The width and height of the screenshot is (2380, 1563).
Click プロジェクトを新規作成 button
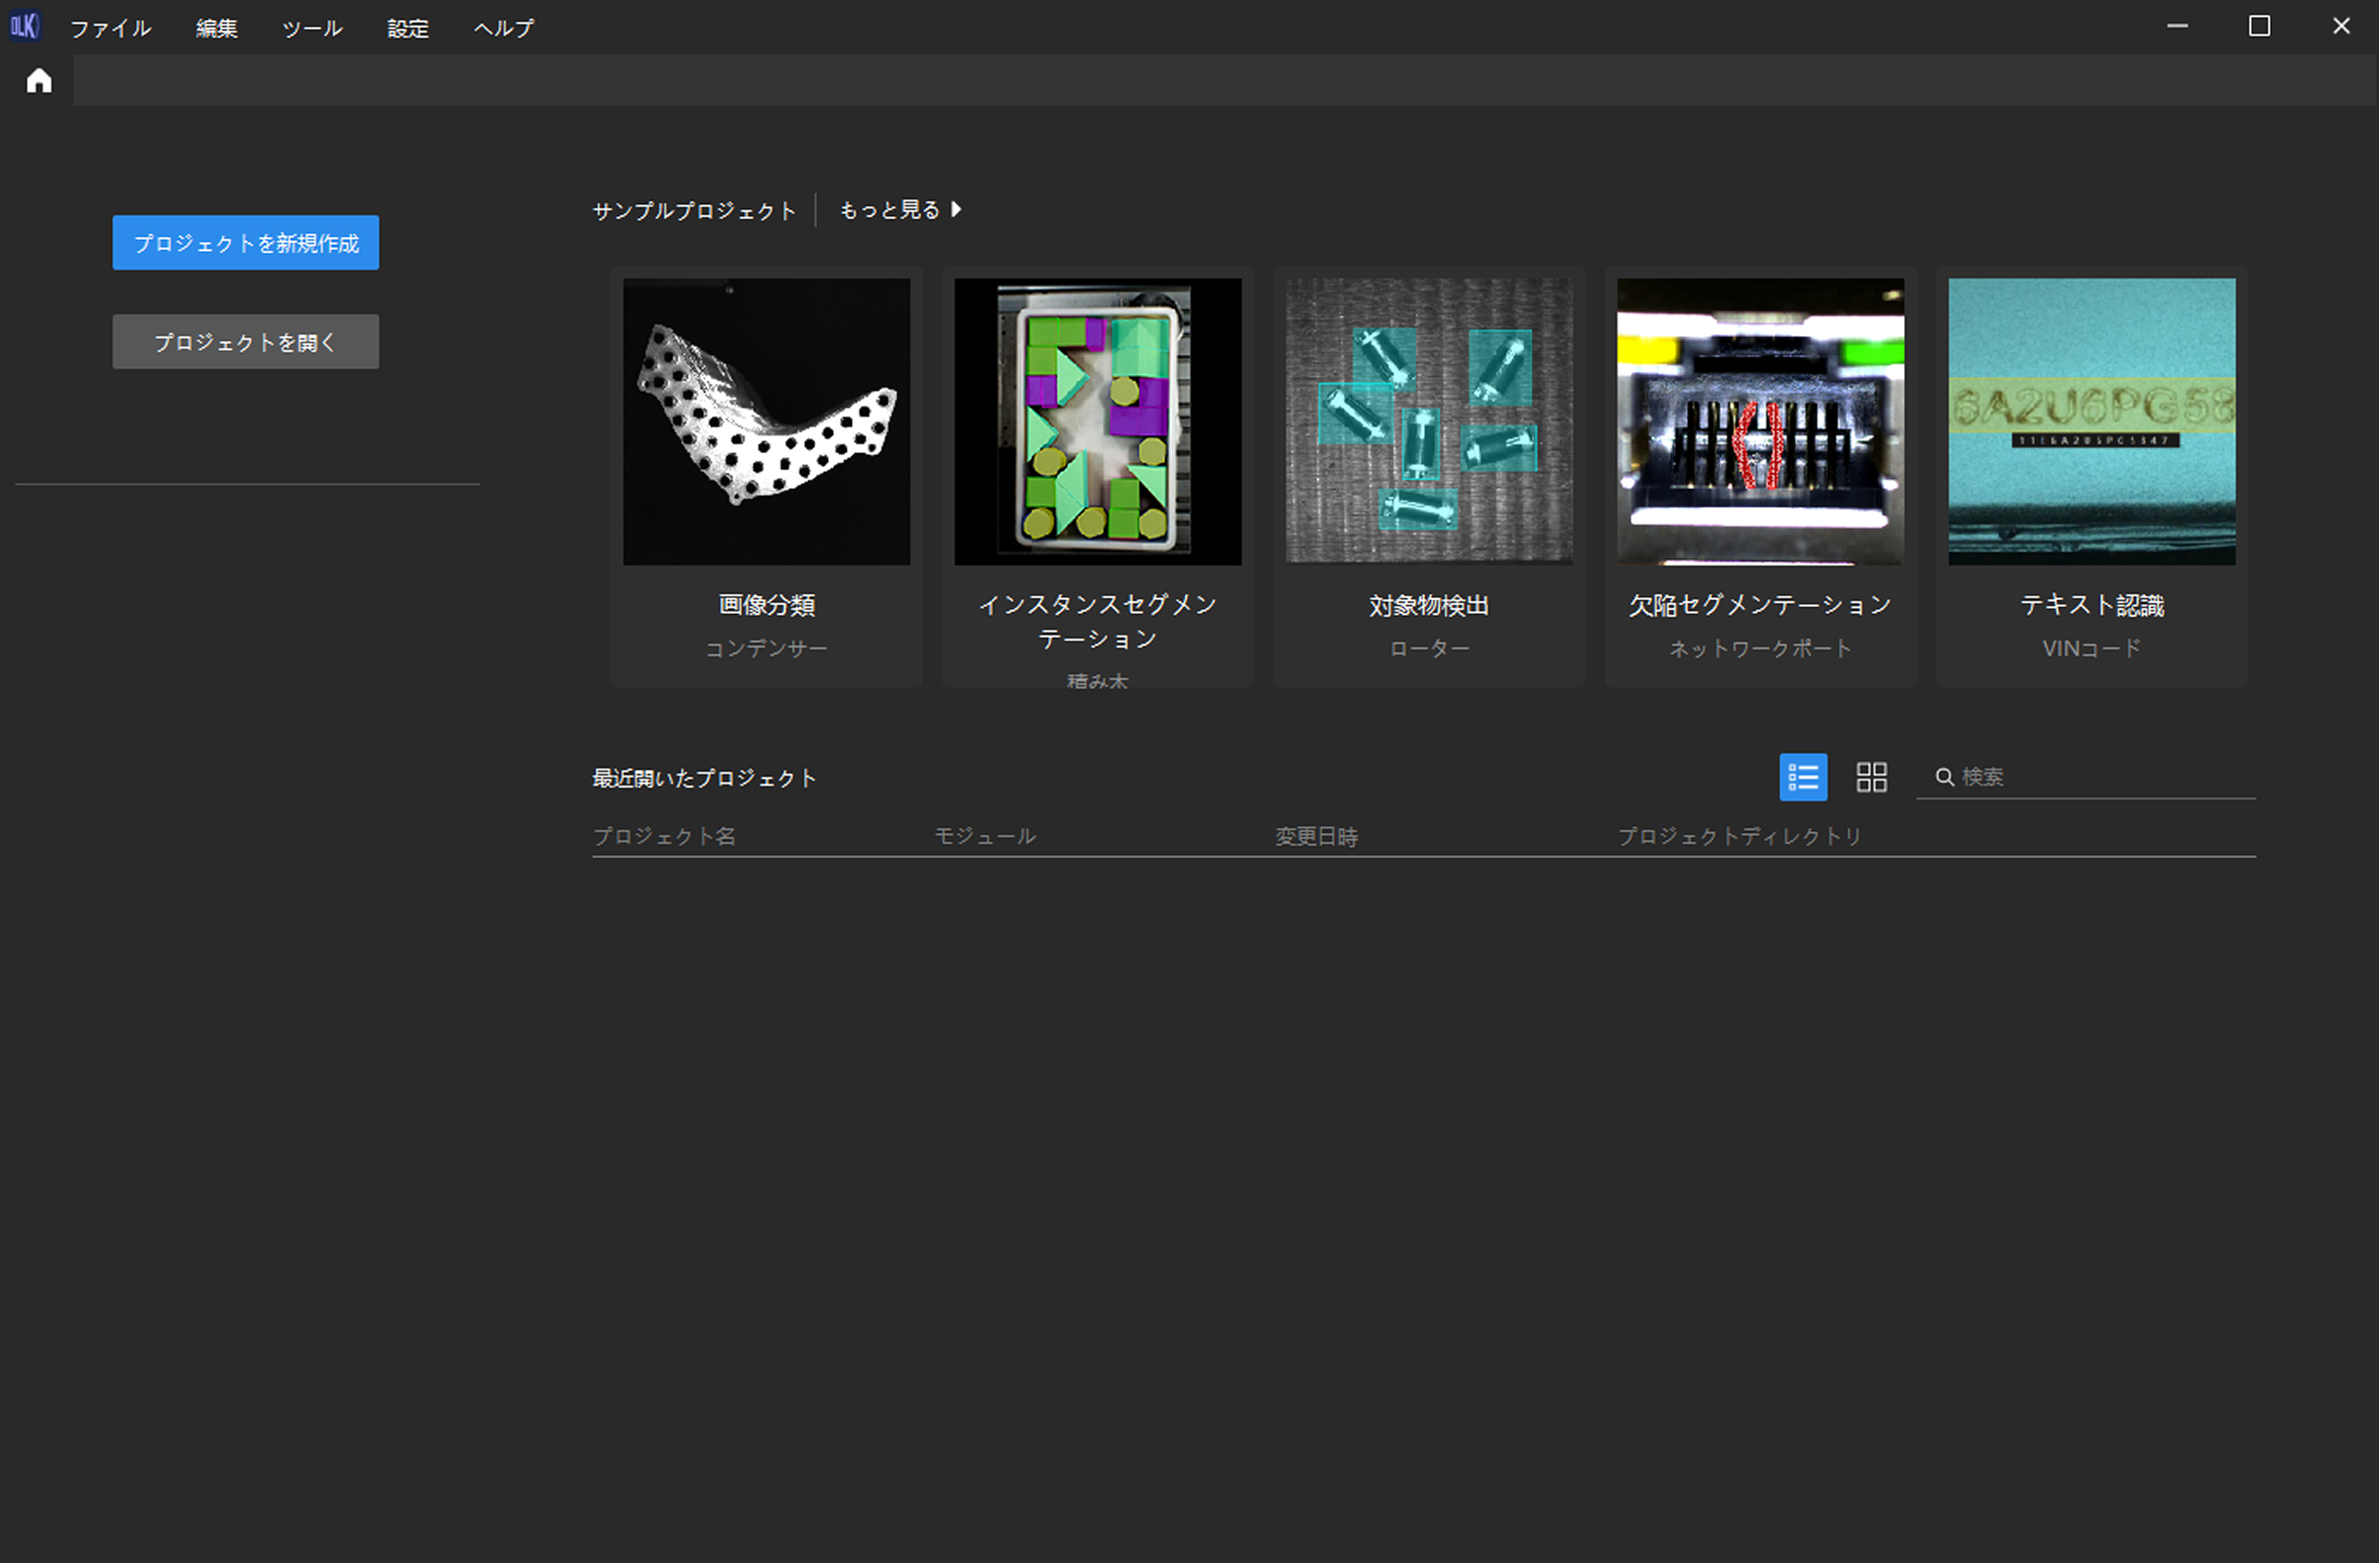pyautogui.click(x=245, y=243)
